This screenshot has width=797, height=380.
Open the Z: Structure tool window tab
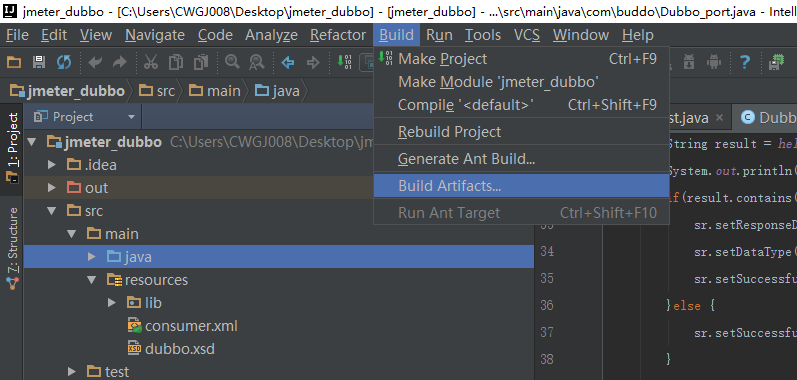[13, 248]
